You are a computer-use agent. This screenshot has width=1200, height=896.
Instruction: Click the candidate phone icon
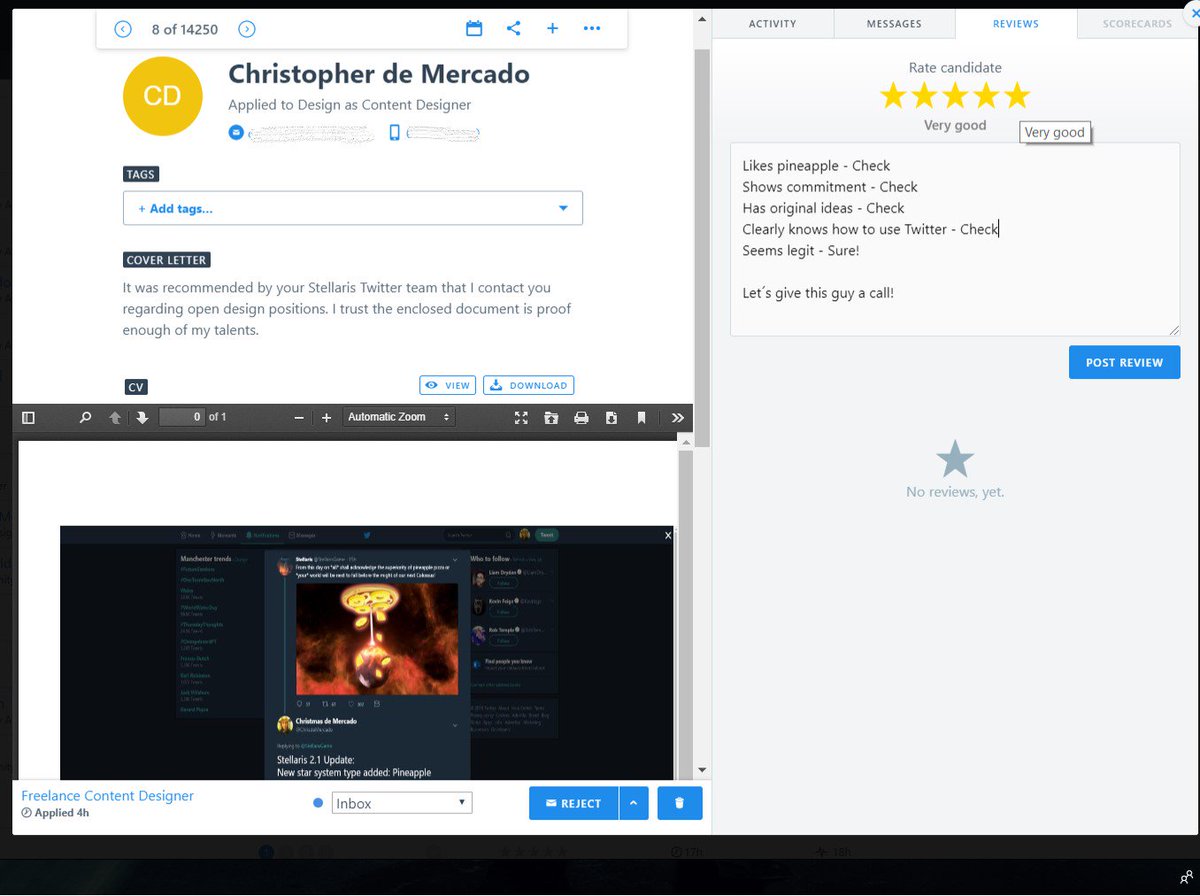394,132
